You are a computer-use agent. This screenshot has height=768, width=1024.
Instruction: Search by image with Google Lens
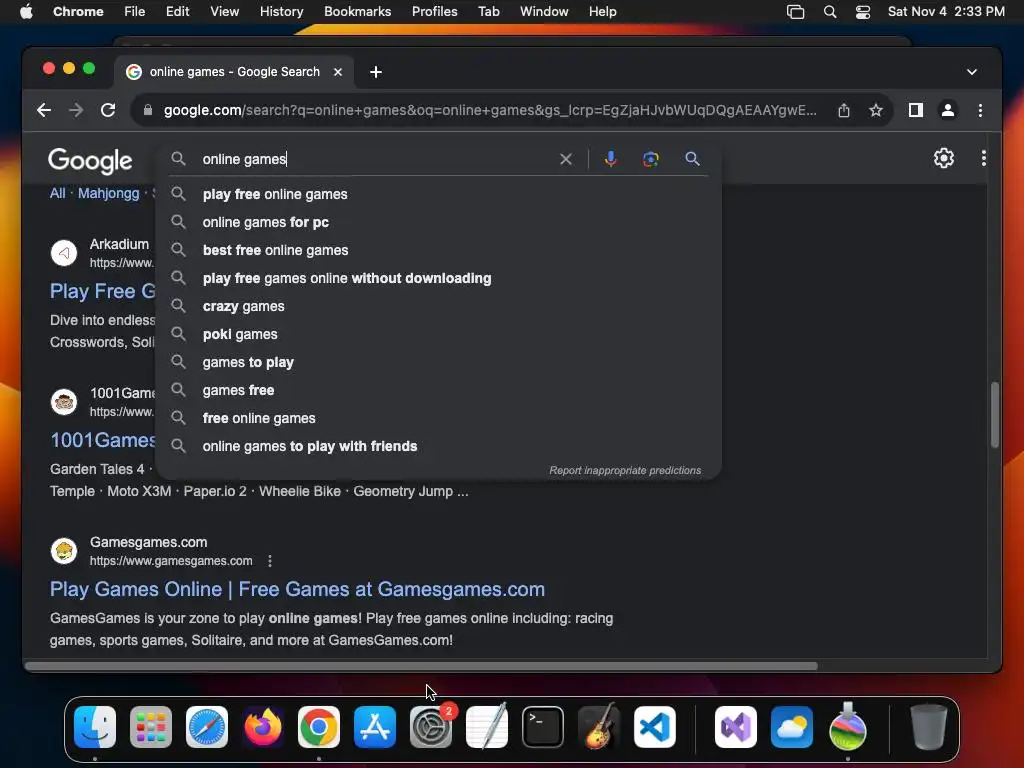(650, 159)
